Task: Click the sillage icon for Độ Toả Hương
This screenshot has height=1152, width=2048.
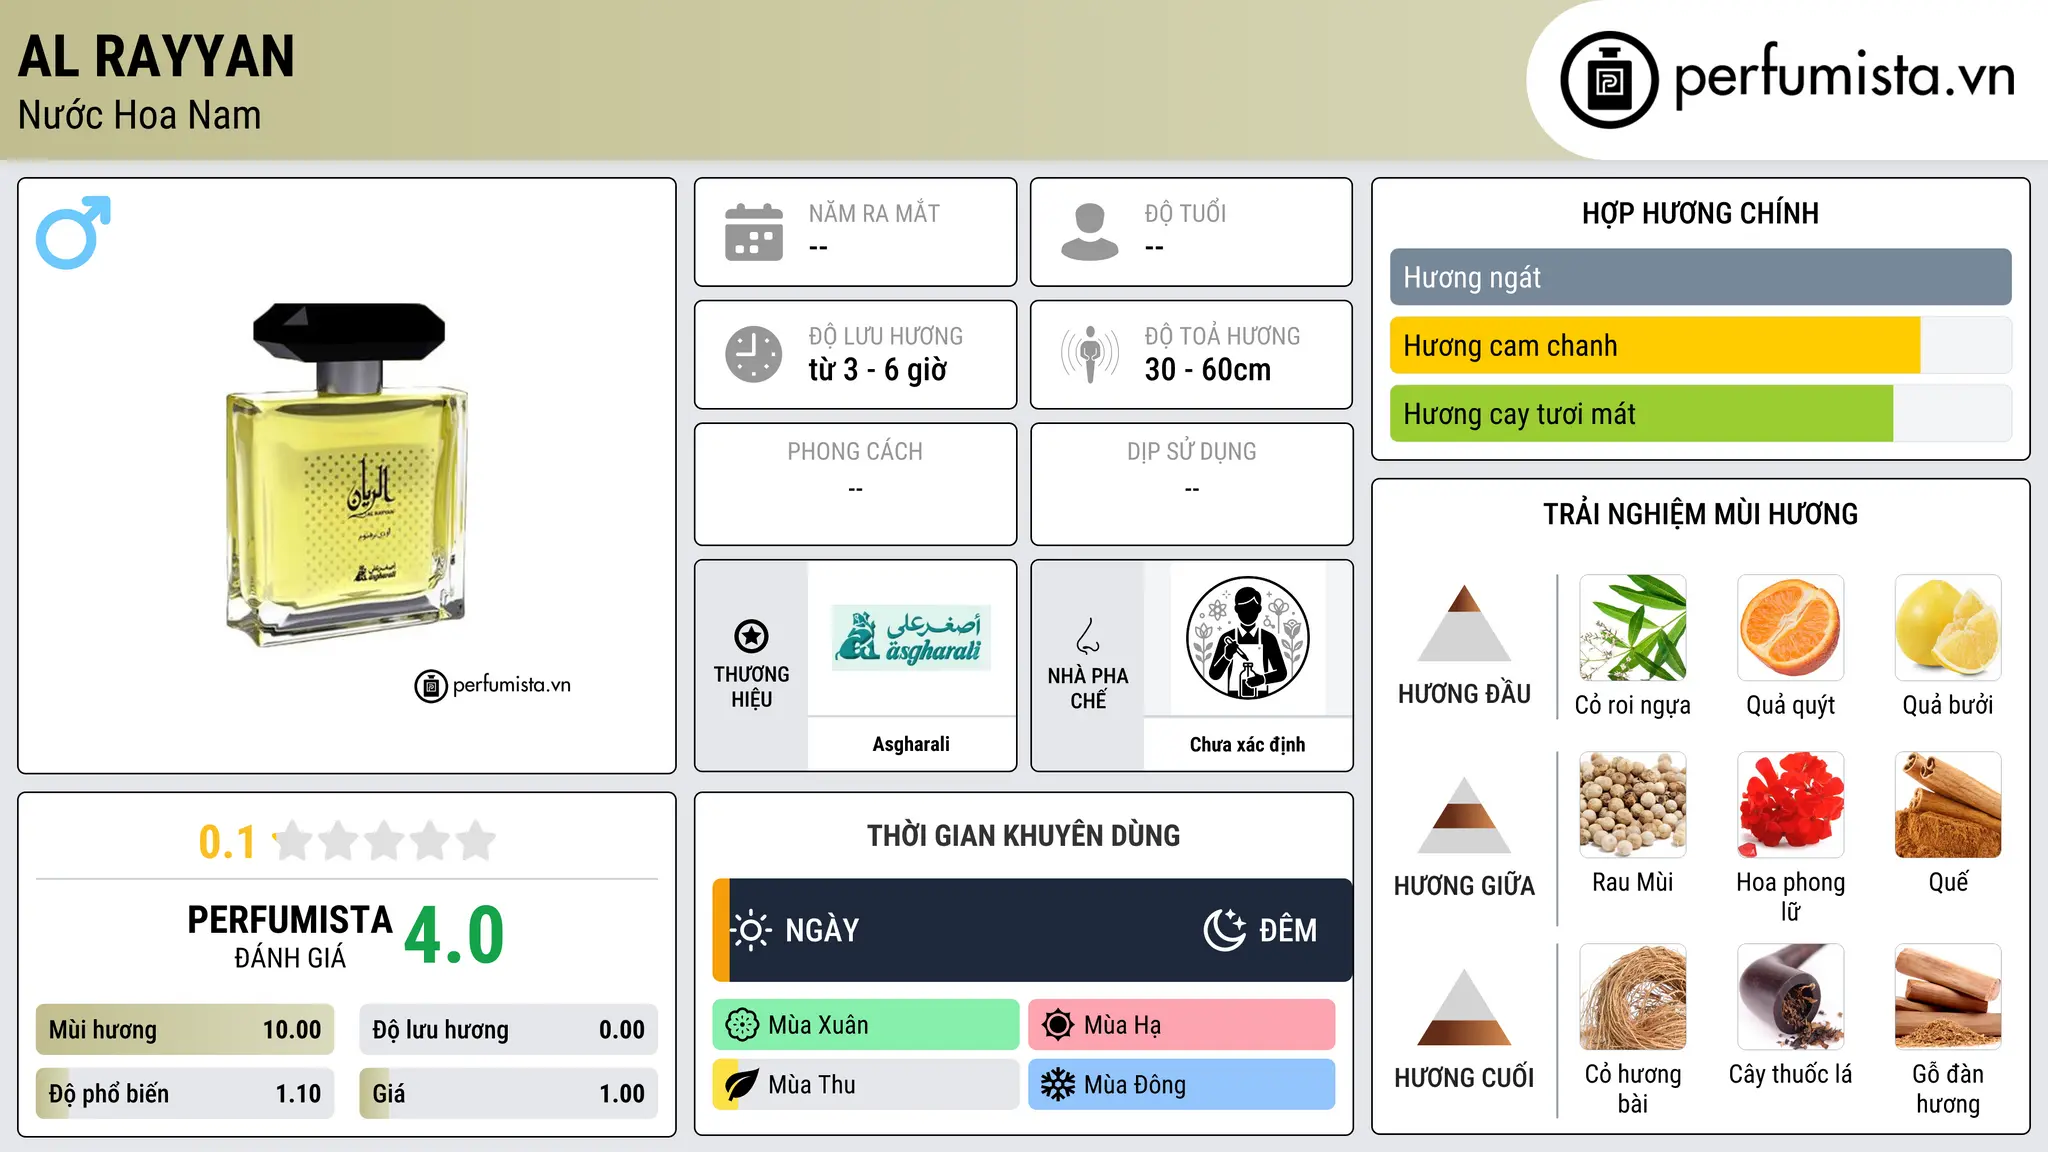Action: pos(1090,354)
